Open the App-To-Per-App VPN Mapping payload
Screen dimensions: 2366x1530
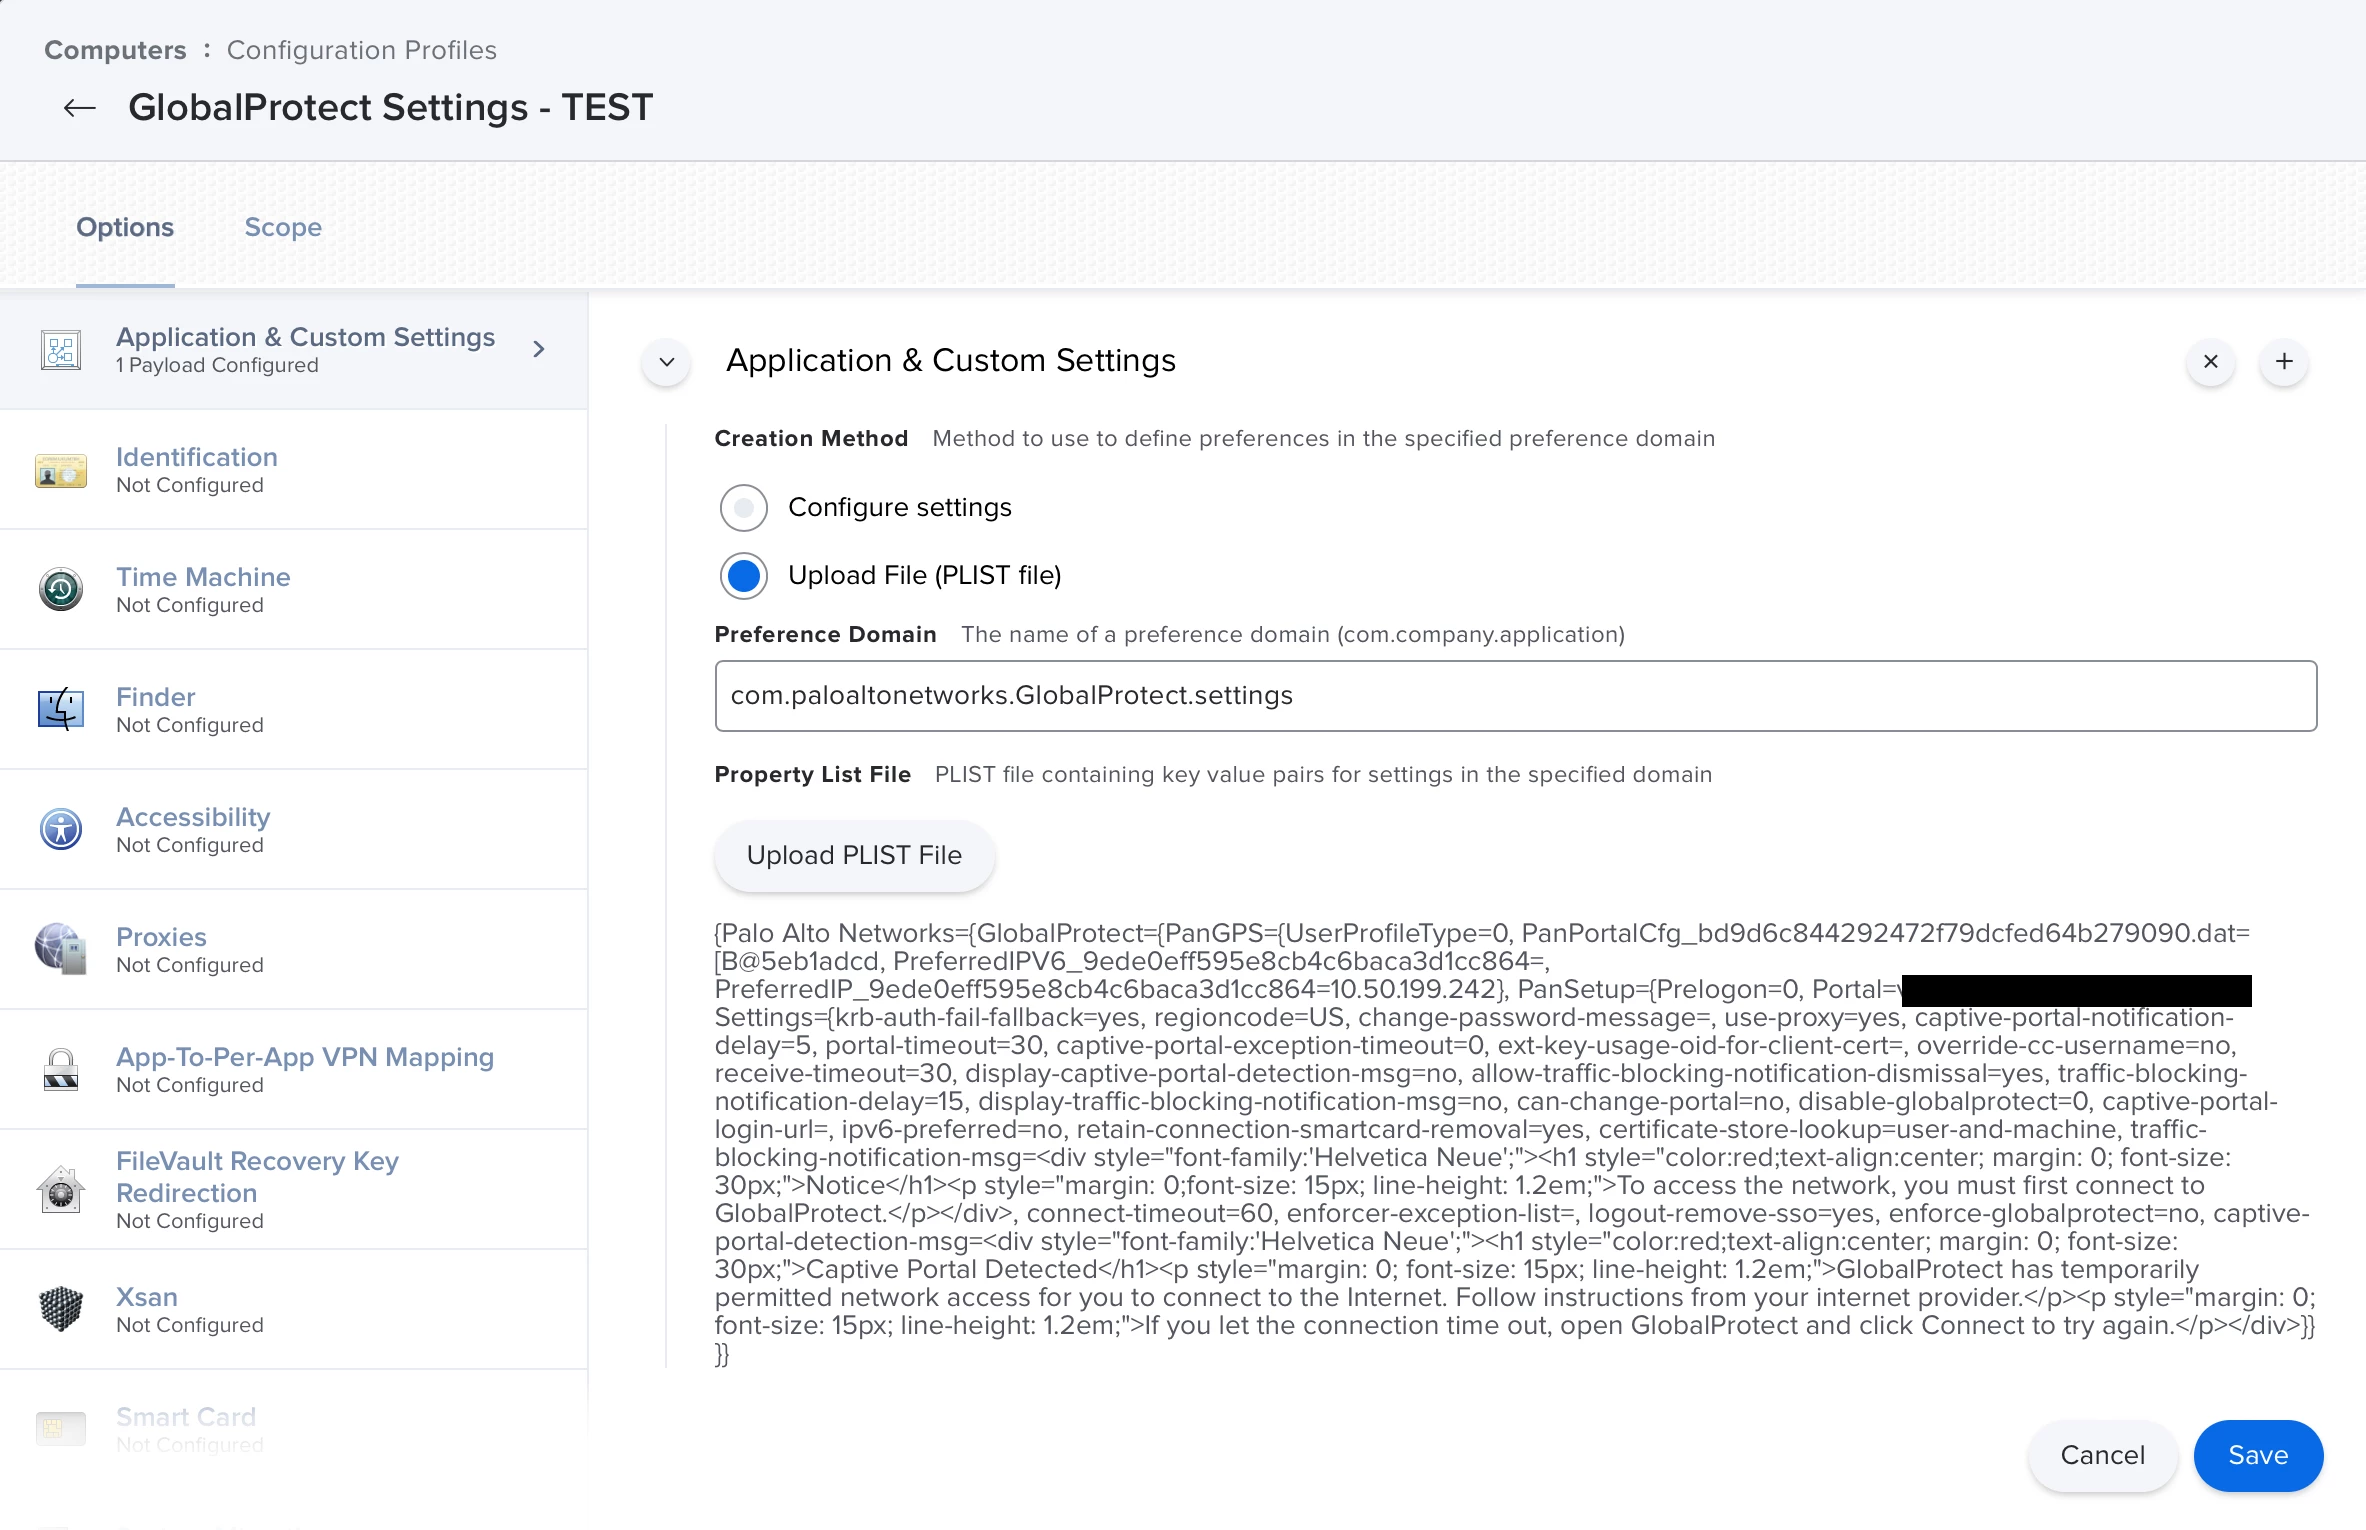294,1070
